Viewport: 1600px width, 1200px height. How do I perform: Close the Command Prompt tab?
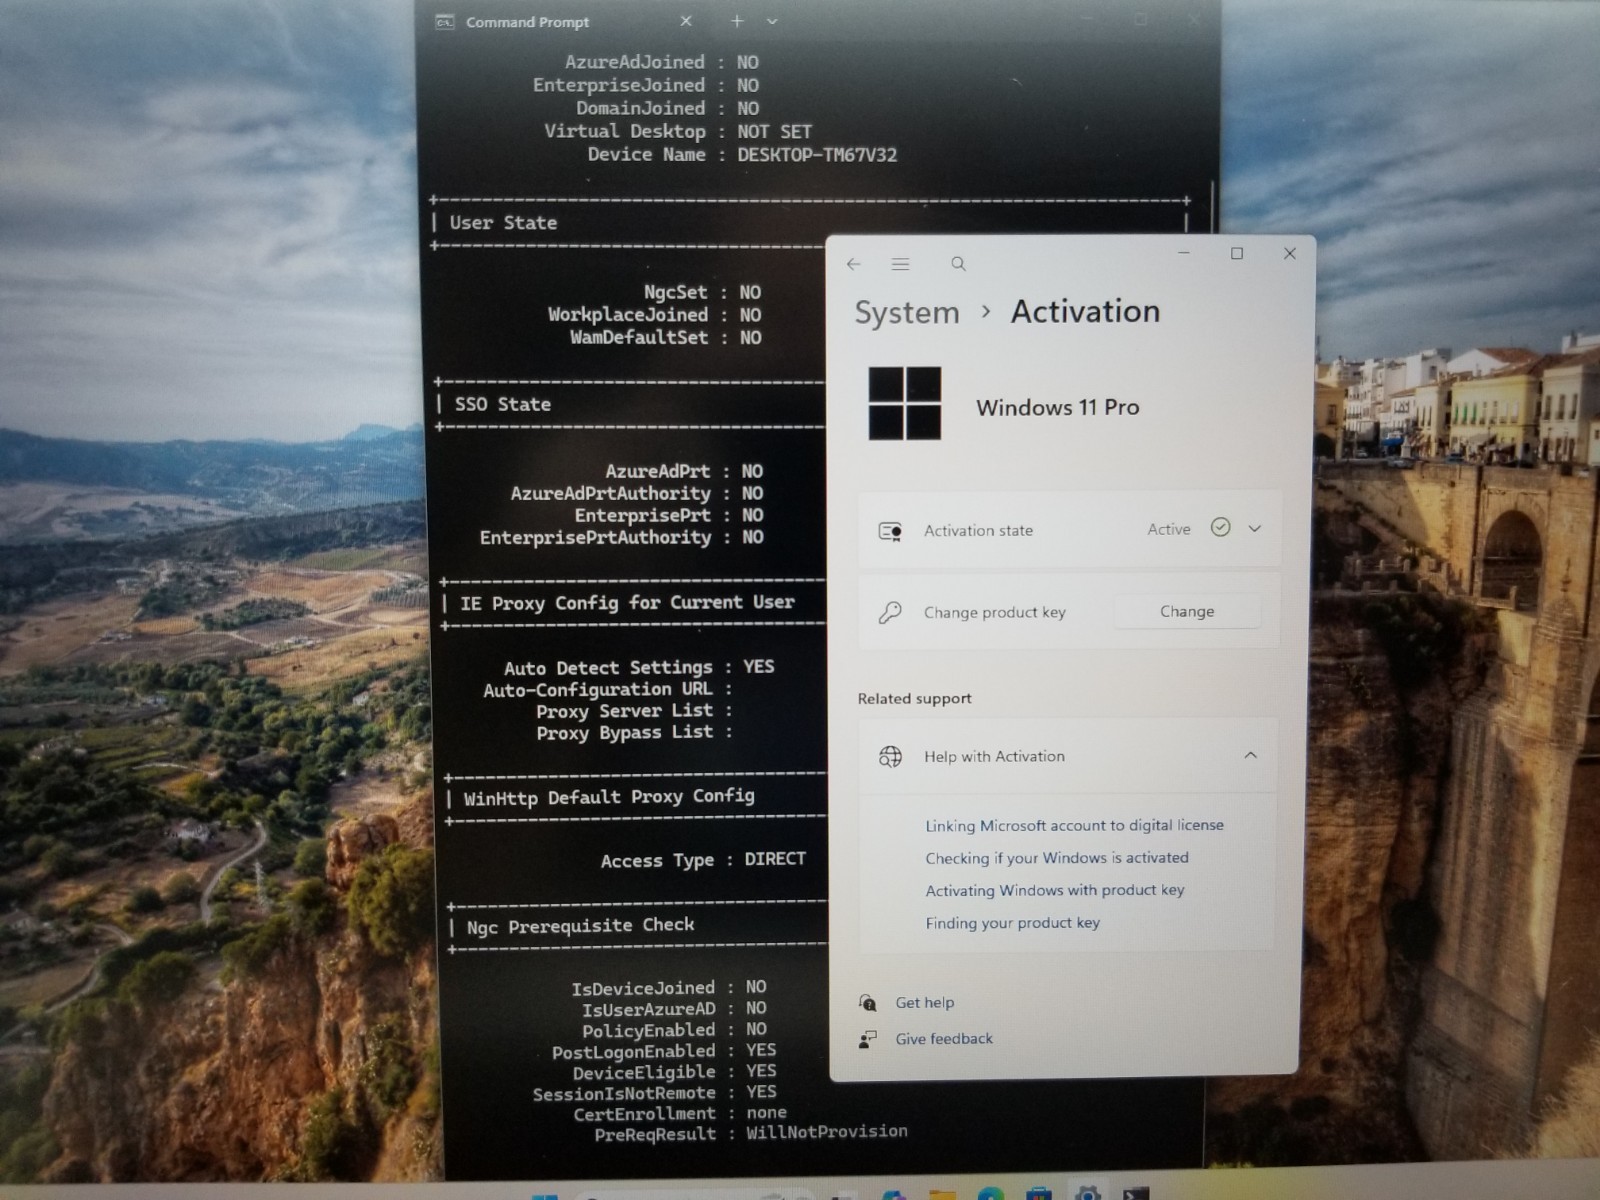(686, 21)
